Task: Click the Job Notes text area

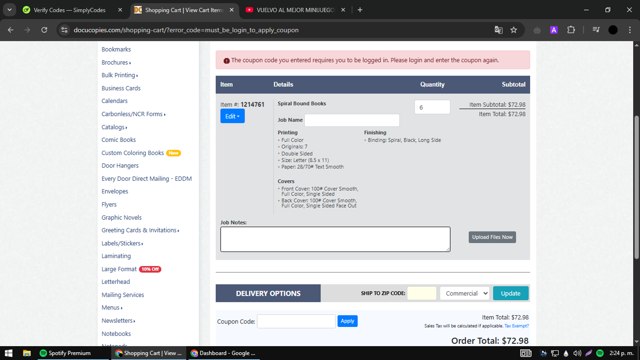Action: click(x=336, y=239)
